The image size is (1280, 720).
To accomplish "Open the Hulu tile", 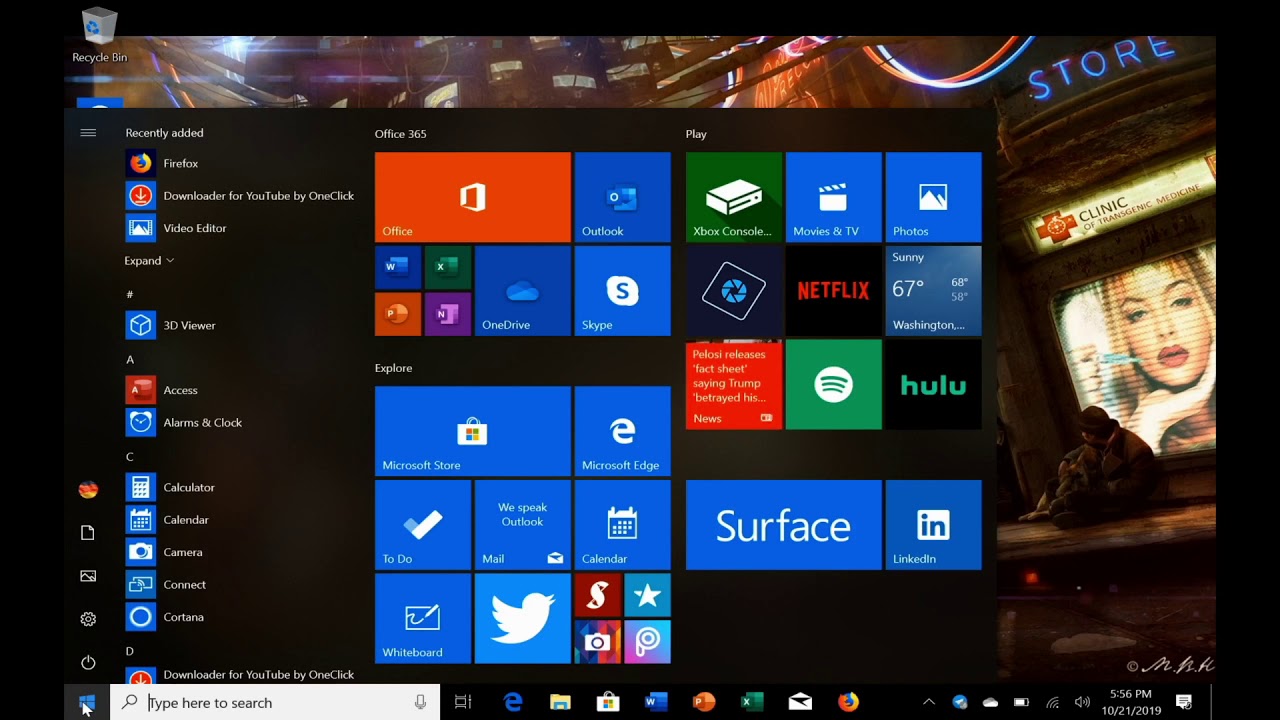I will (x=933, y=385).
